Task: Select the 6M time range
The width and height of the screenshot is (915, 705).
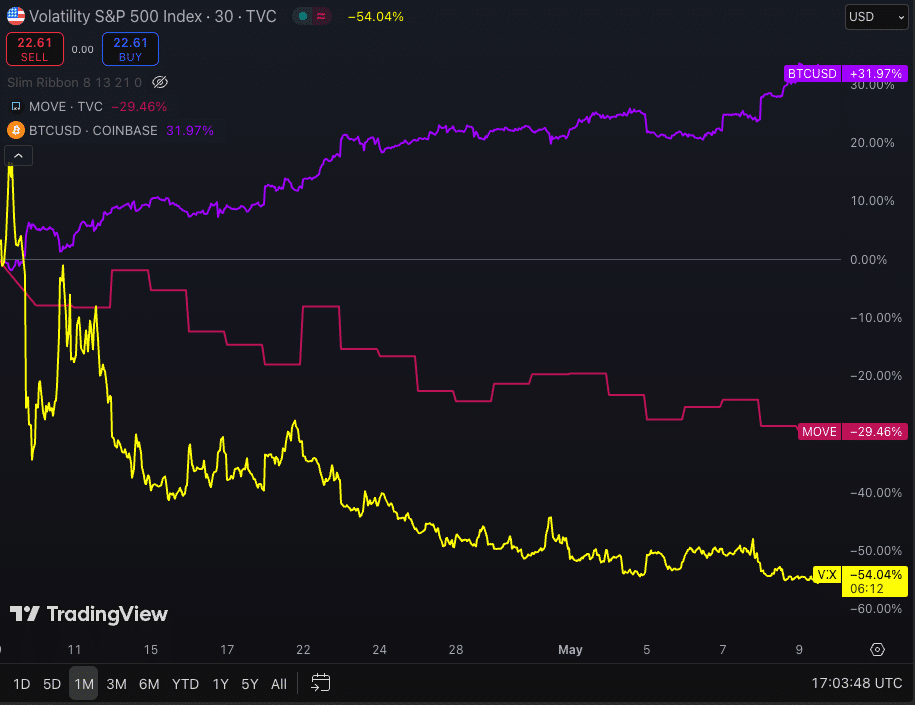Action: [x=149, y=683]
